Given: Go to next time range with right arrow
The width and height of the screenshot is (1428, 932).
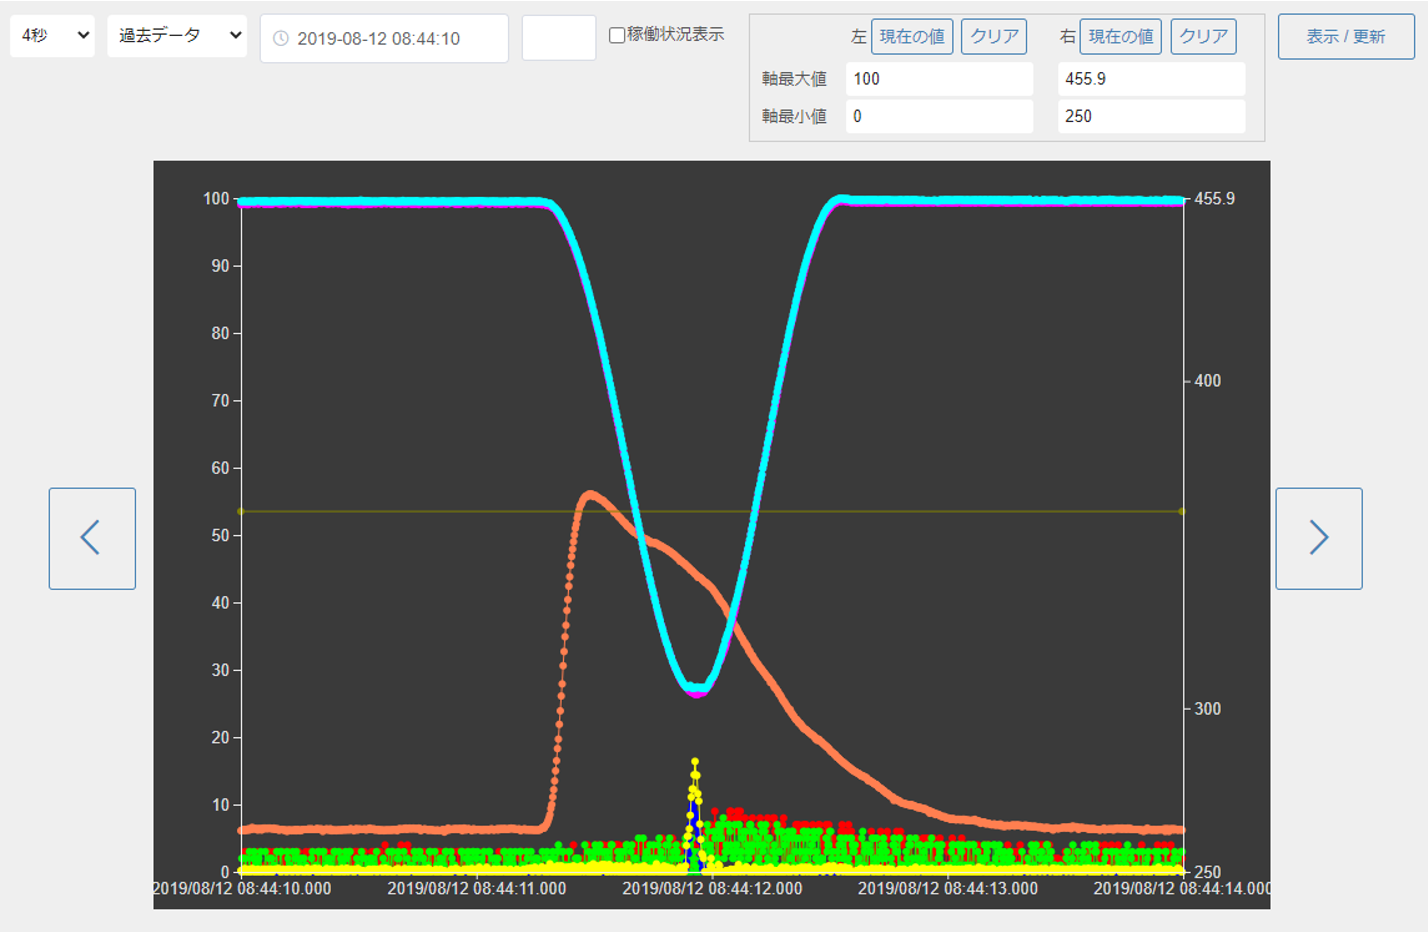Looking at the screenshot, I should [x=1319, y=538].
